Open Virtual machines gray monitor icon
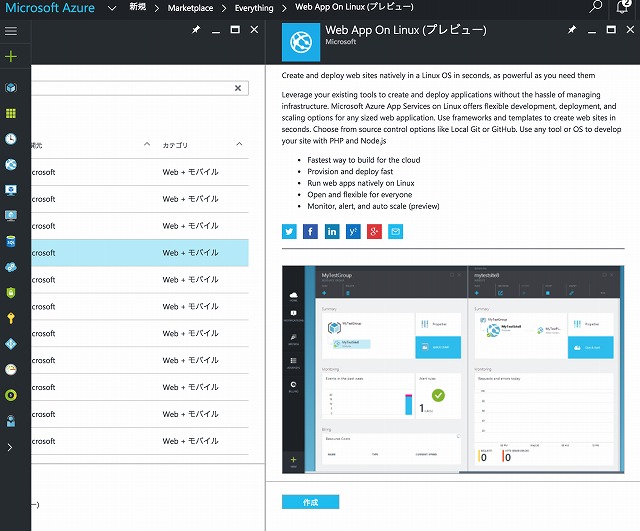 [11, 216]
